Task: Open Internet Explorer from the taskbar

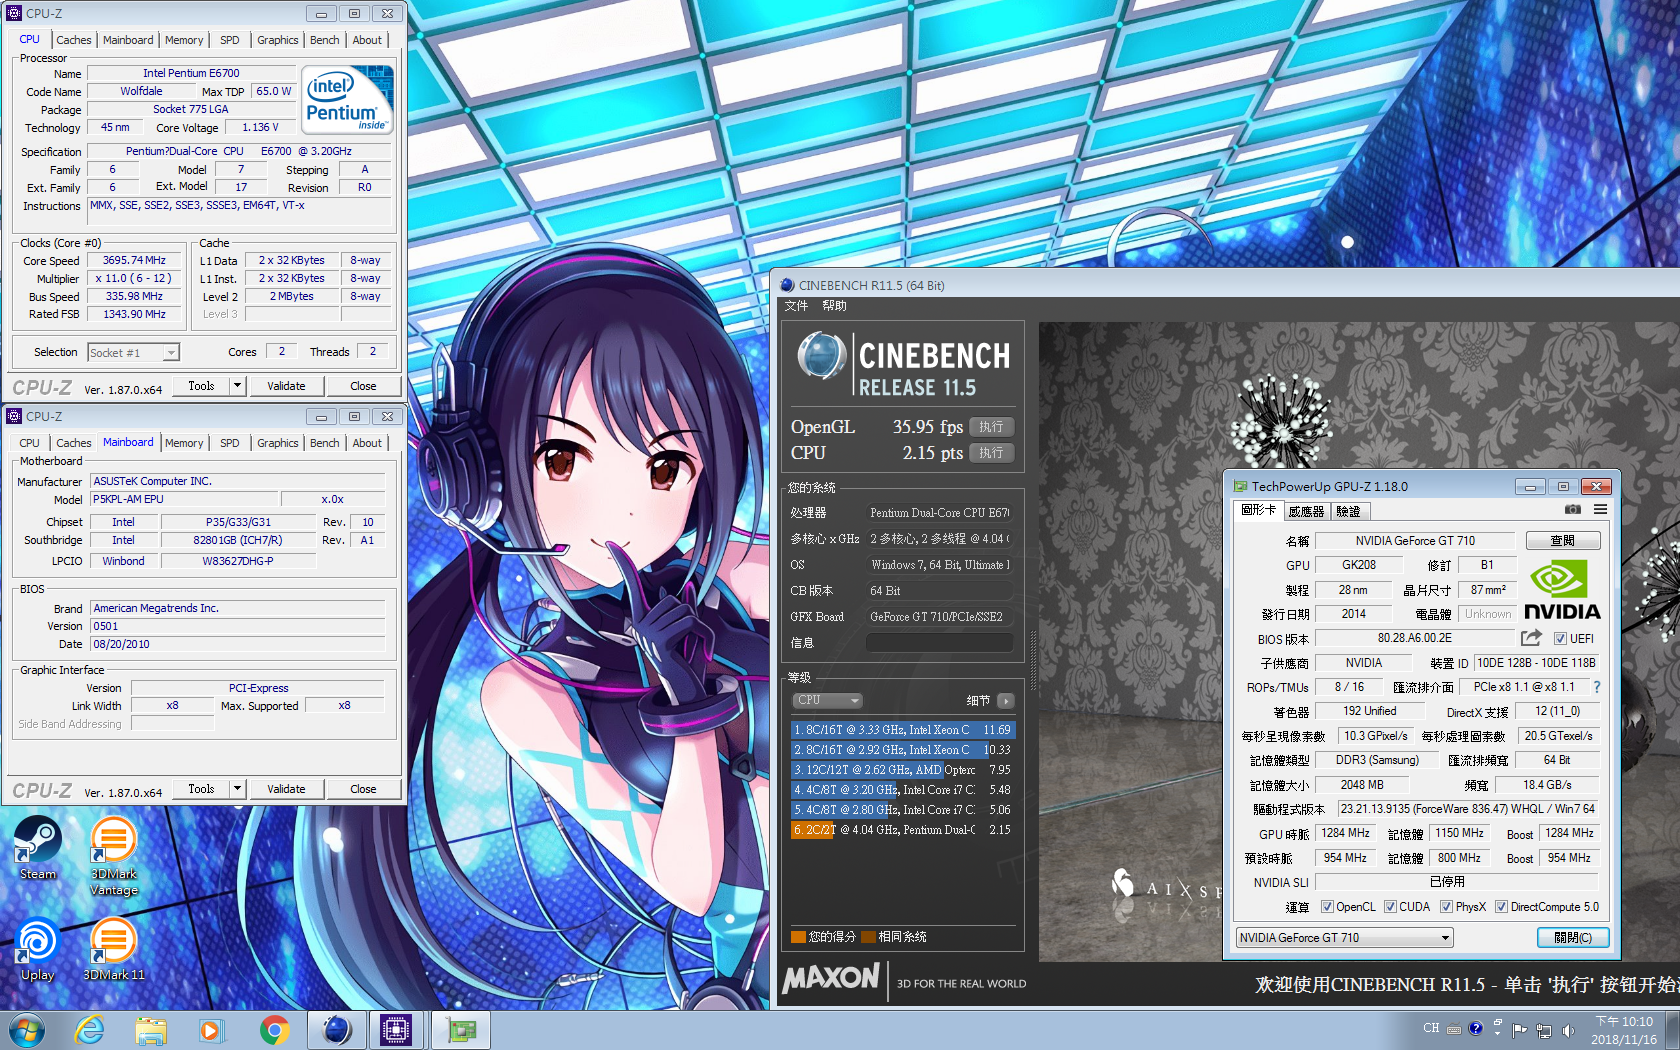Action: [x=90, y=1030]
